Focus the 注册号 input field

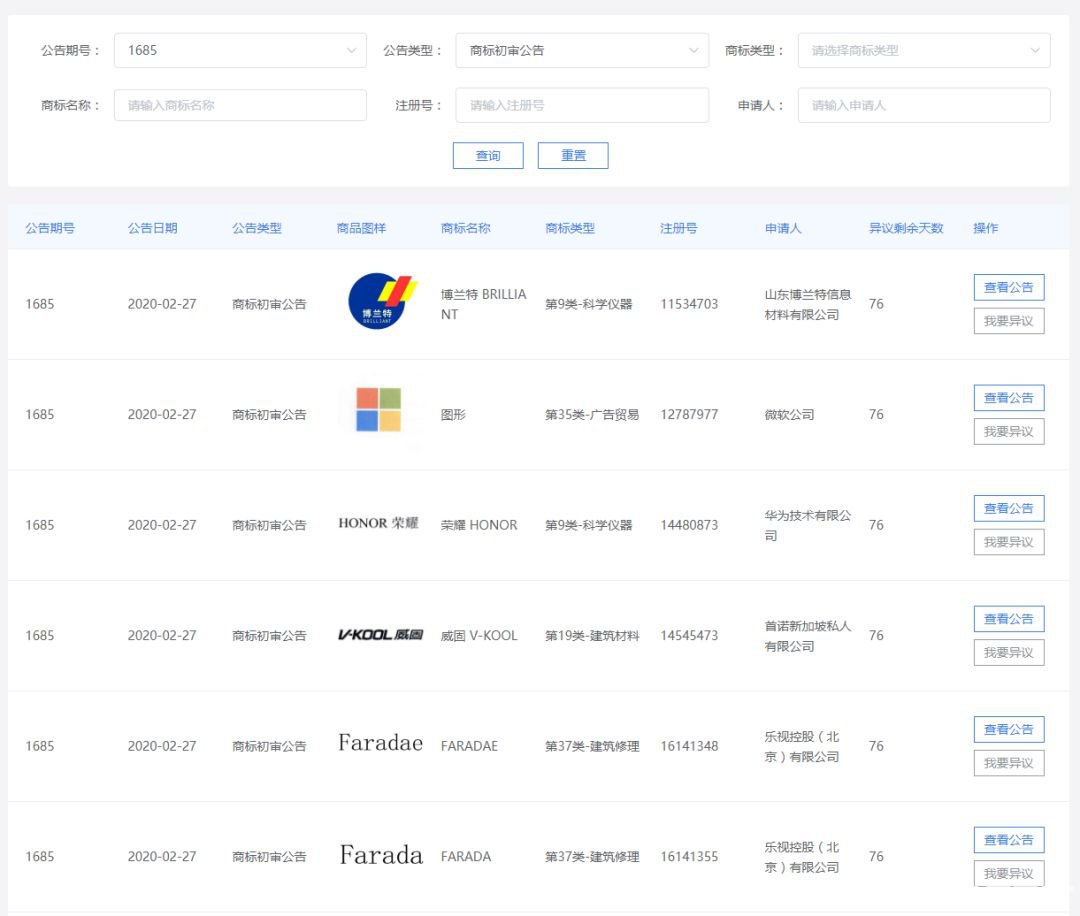click(582, 105)
